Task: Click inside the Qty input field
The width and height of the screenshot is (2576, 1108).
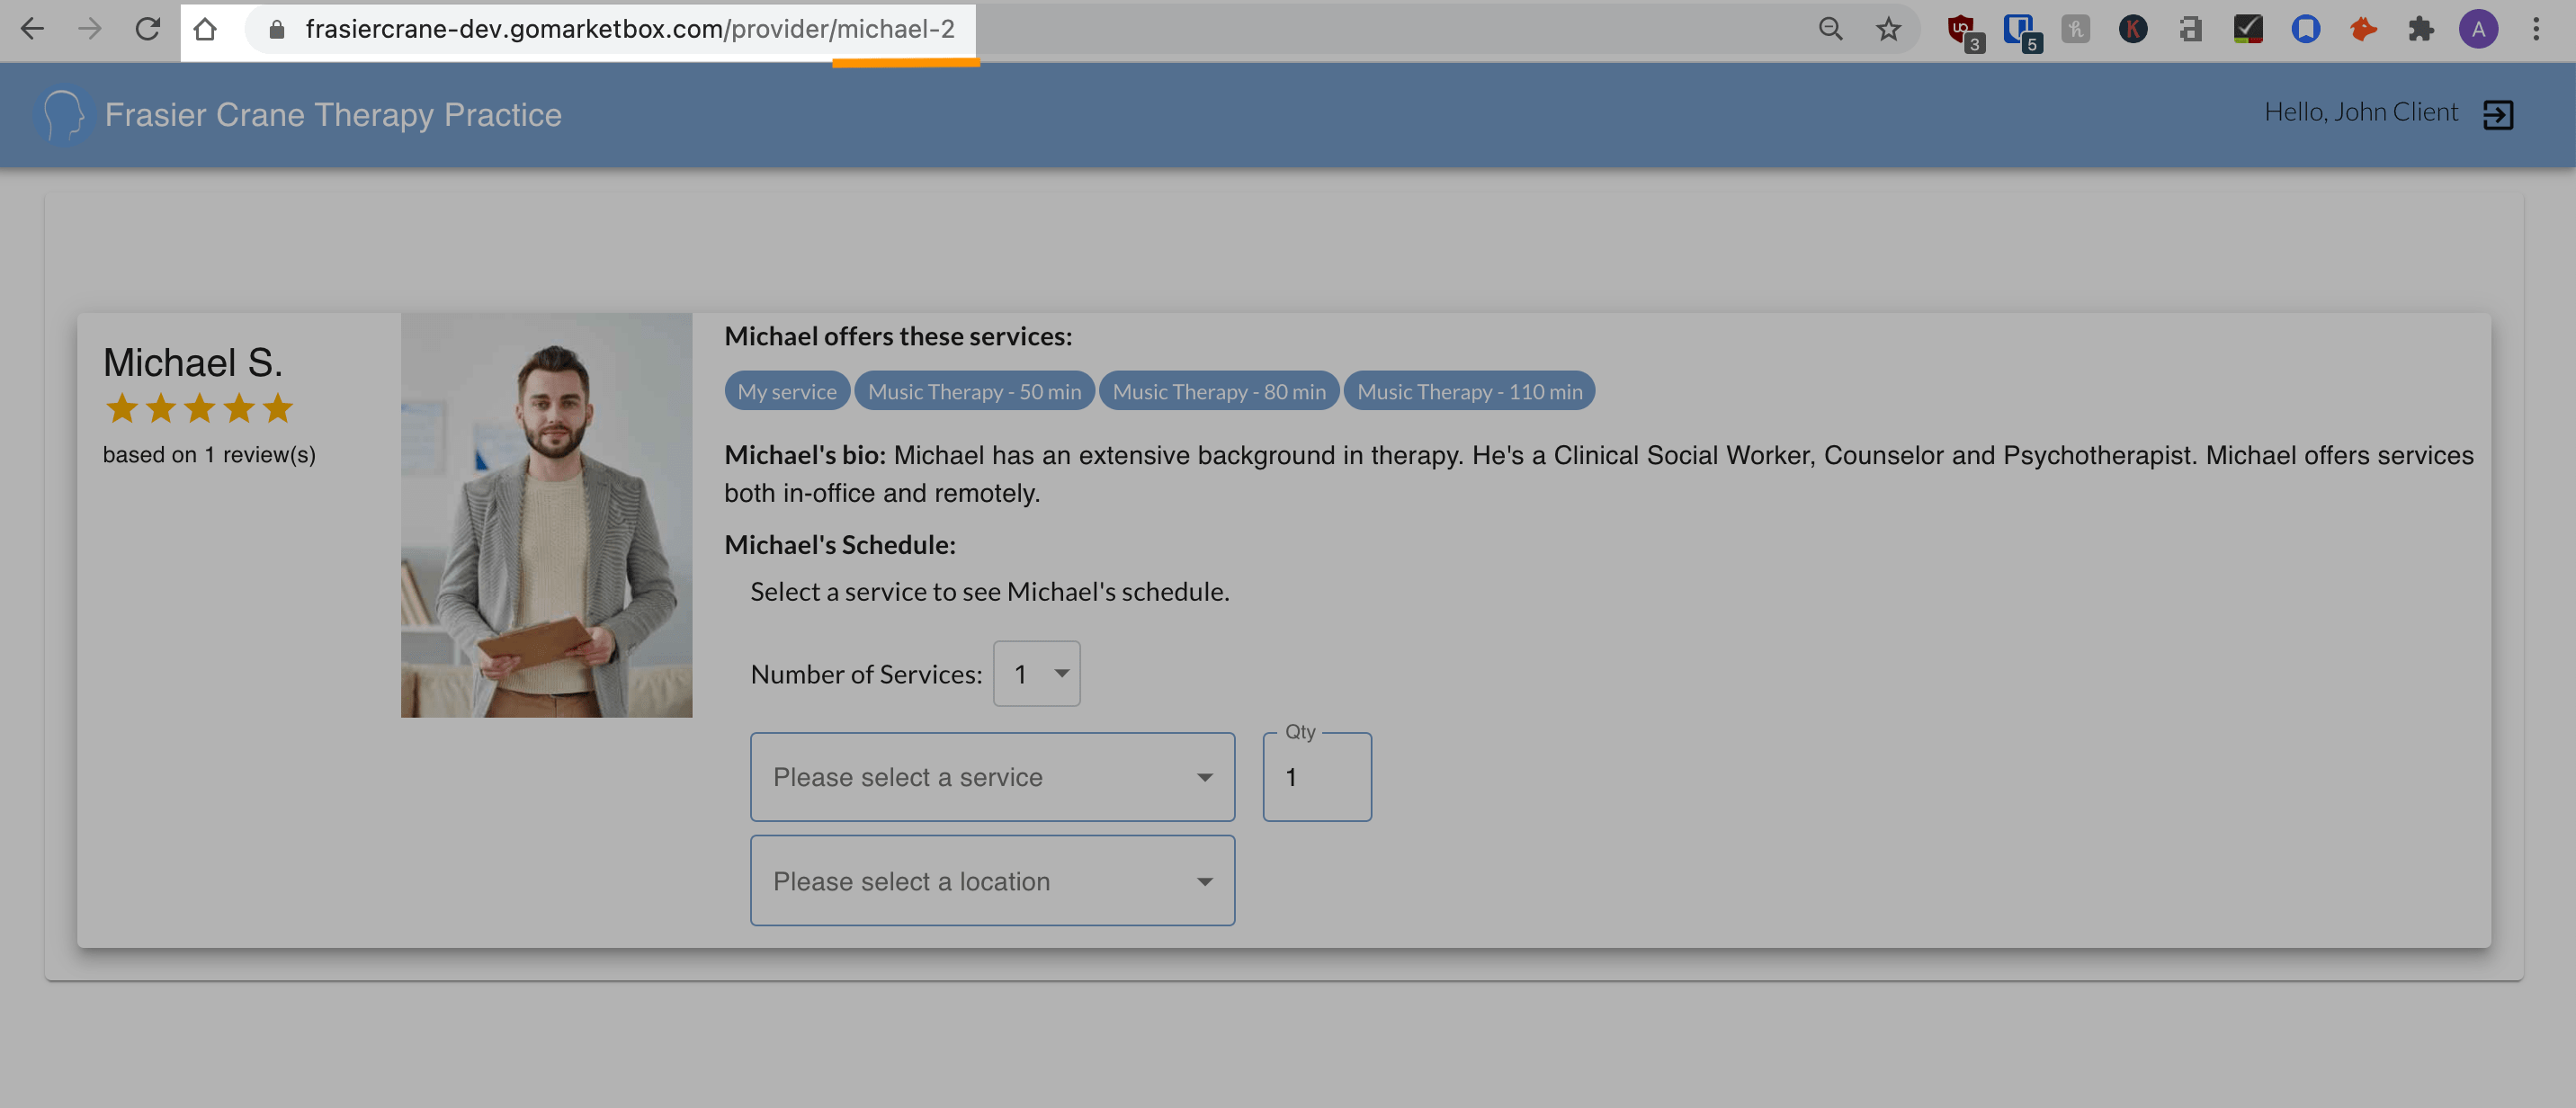Action: click(x=1316, y=777)
